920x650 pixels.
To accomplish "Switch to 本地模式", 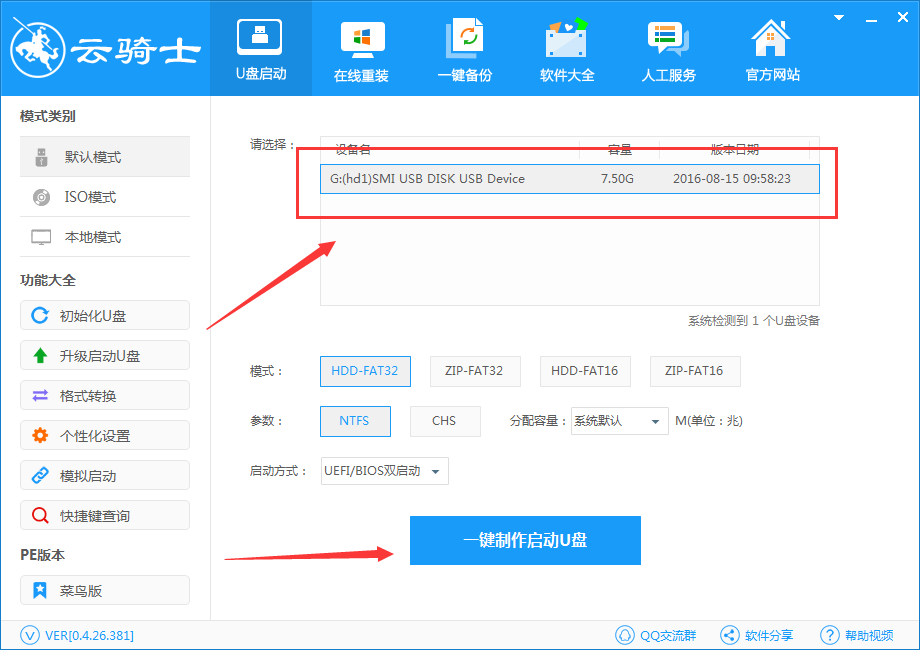I will [104, 237].
